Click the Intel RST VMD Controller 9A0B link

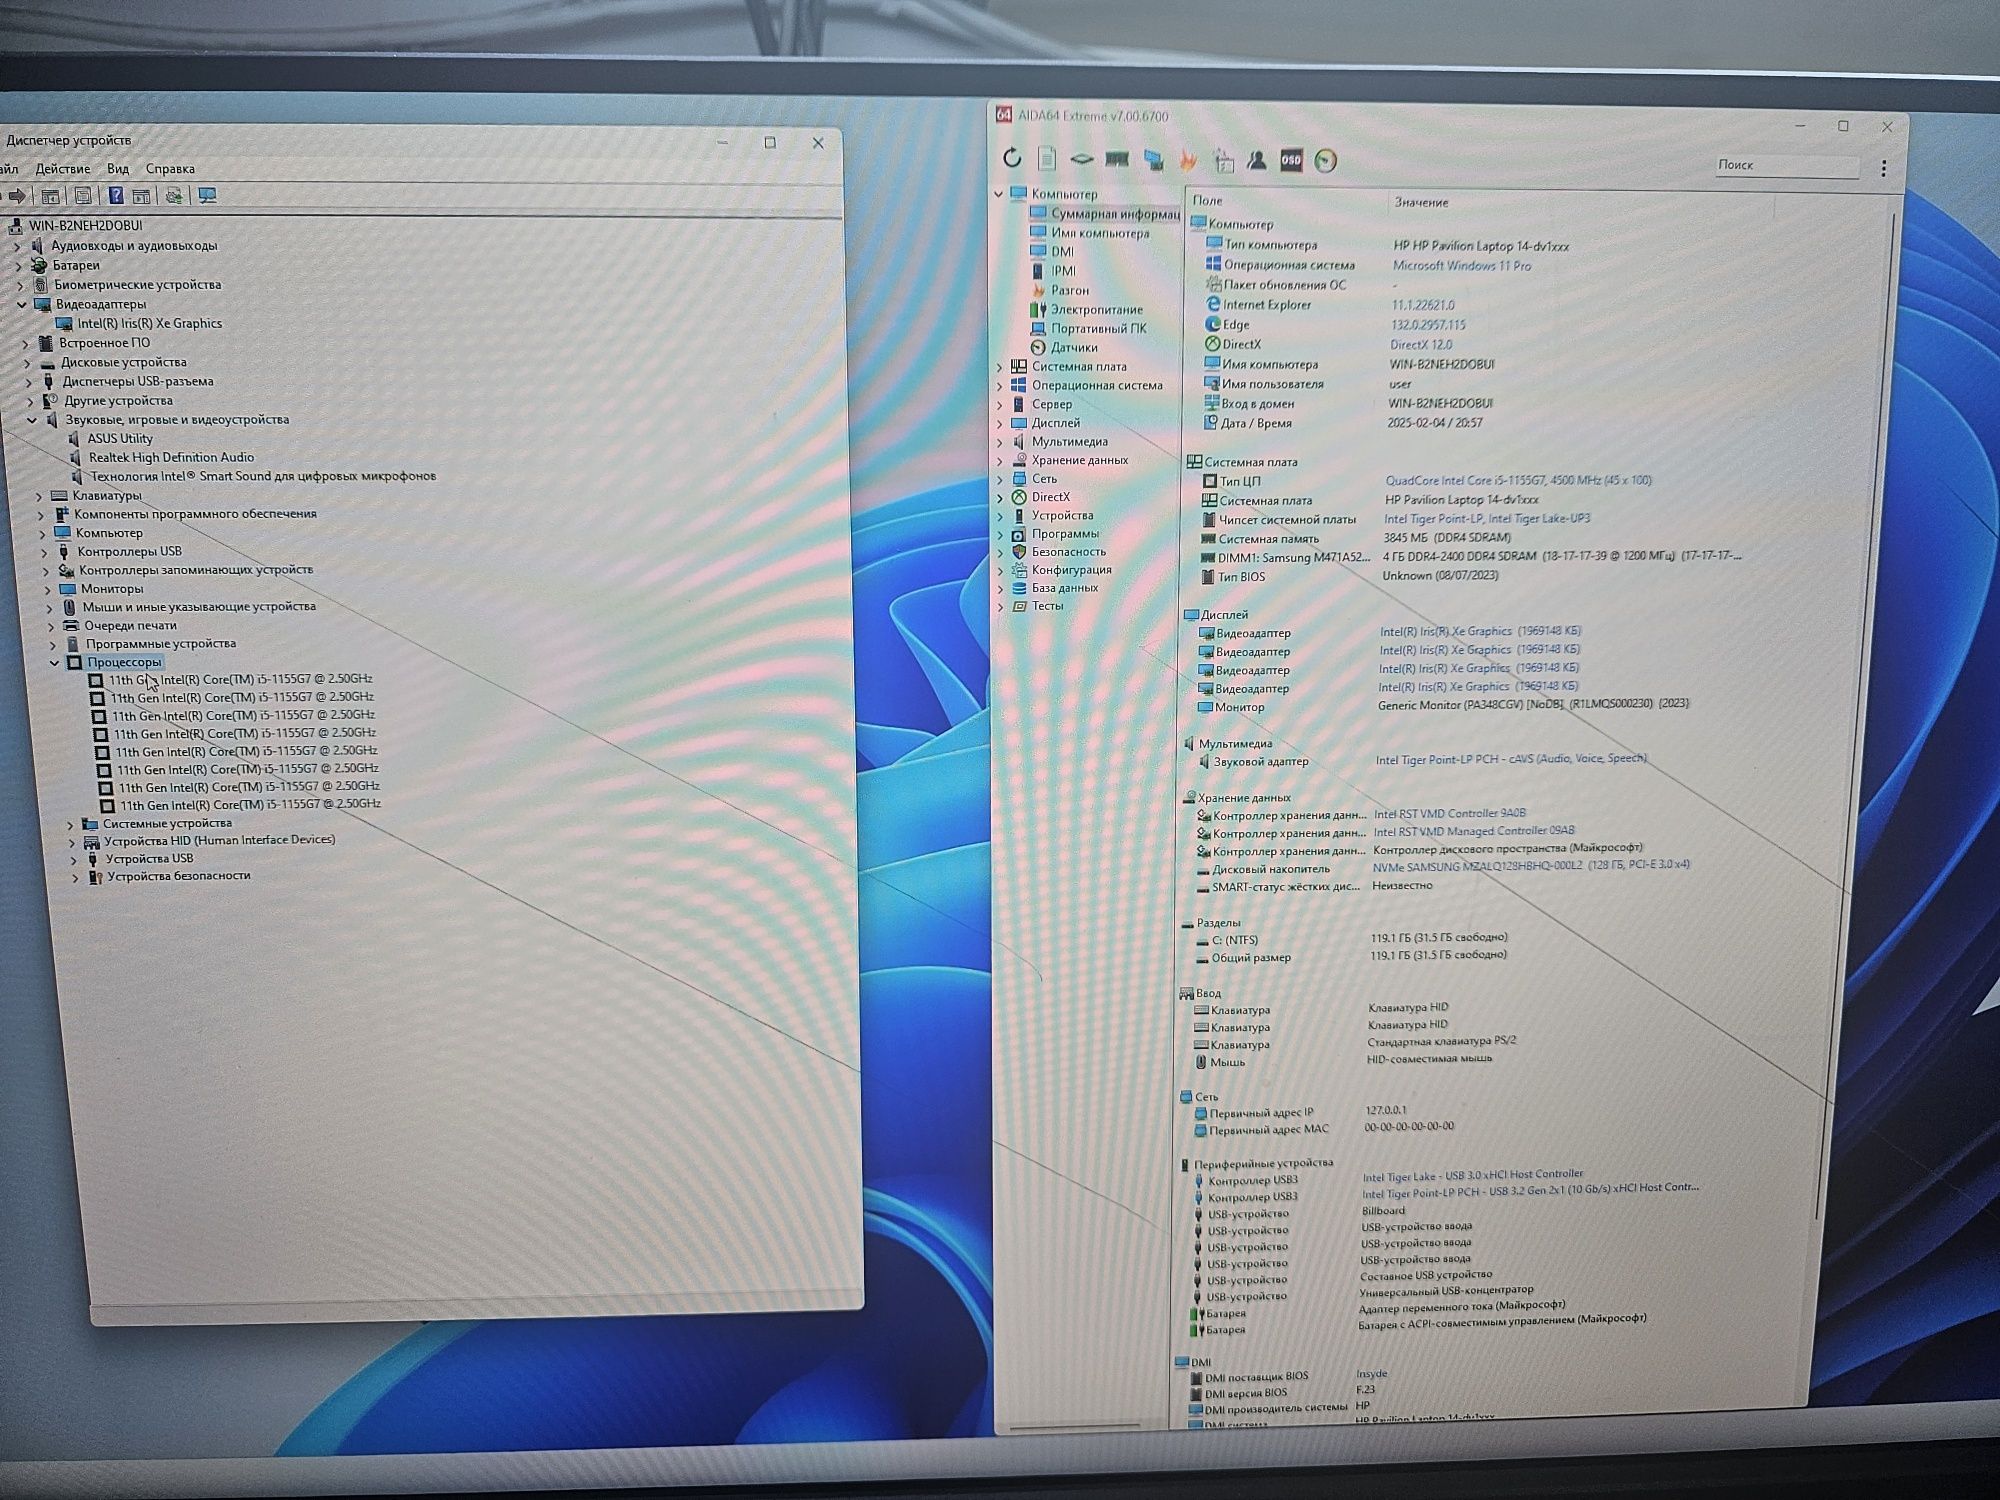[1449, 814]
